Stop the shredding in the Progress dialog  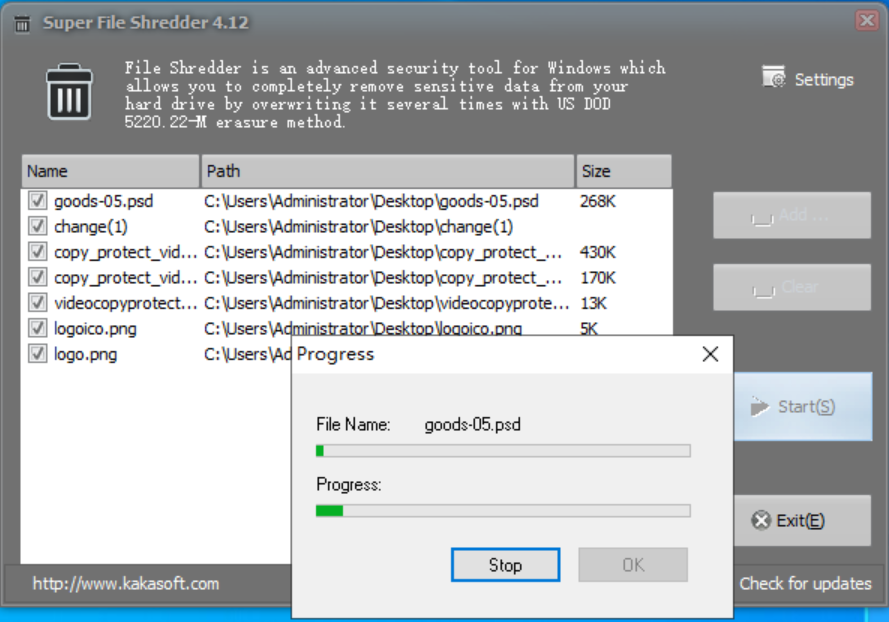pos(505,565)
